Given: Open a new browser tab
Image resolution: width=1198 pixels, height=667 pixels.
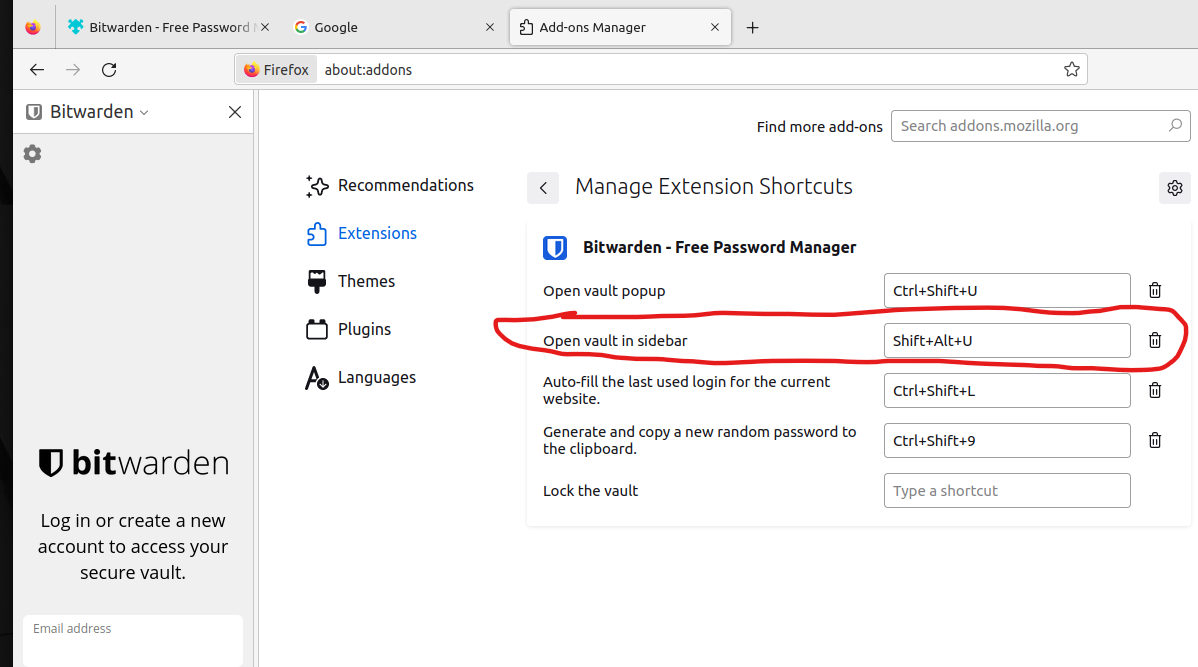Looking at the screenshot, I should pyautogui.click(x=753, y=28).
